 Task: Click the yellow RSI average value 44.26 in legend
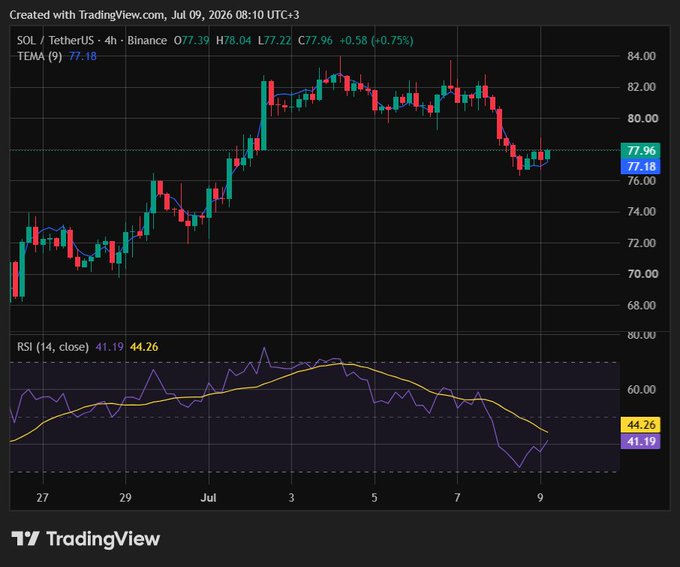click(x=144, y=347)
